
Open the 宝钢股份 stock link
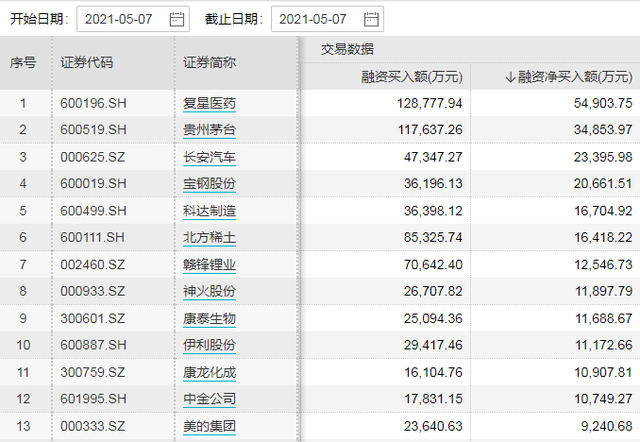209,184
